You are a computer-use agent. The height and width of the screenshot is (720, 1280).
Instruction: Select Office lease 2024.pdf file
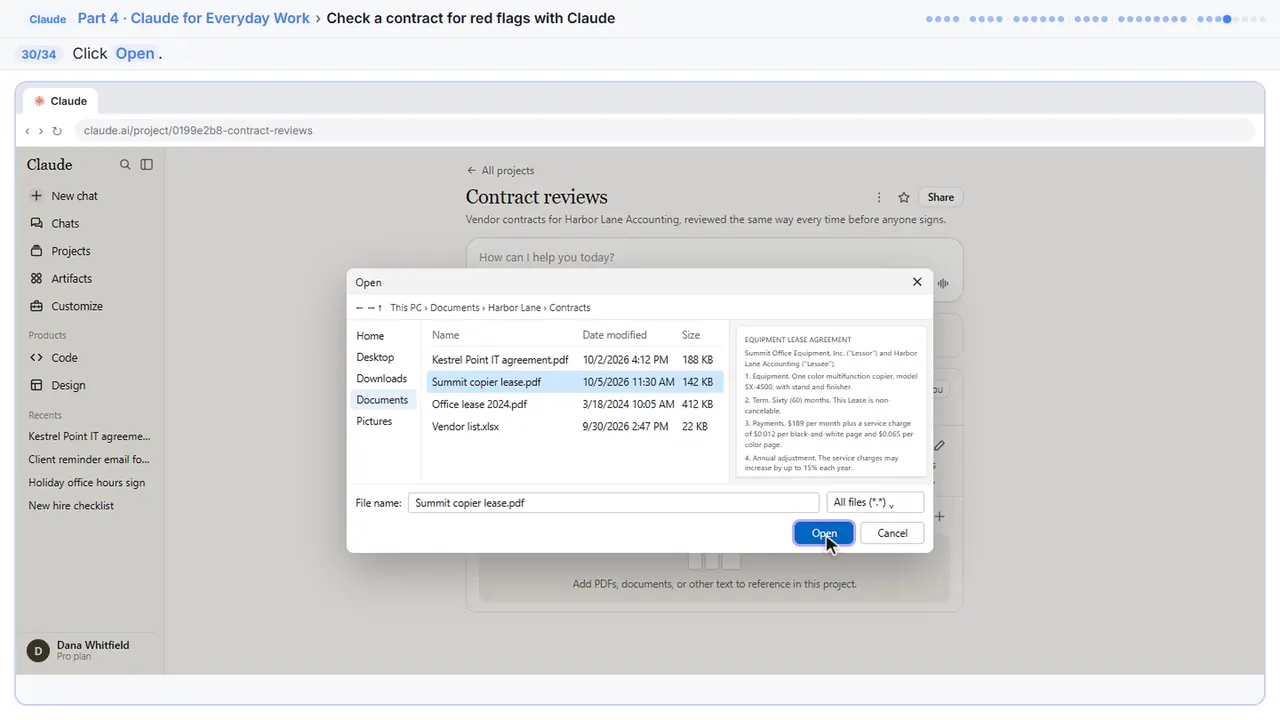pyautogui.click(x=574, y=404)
